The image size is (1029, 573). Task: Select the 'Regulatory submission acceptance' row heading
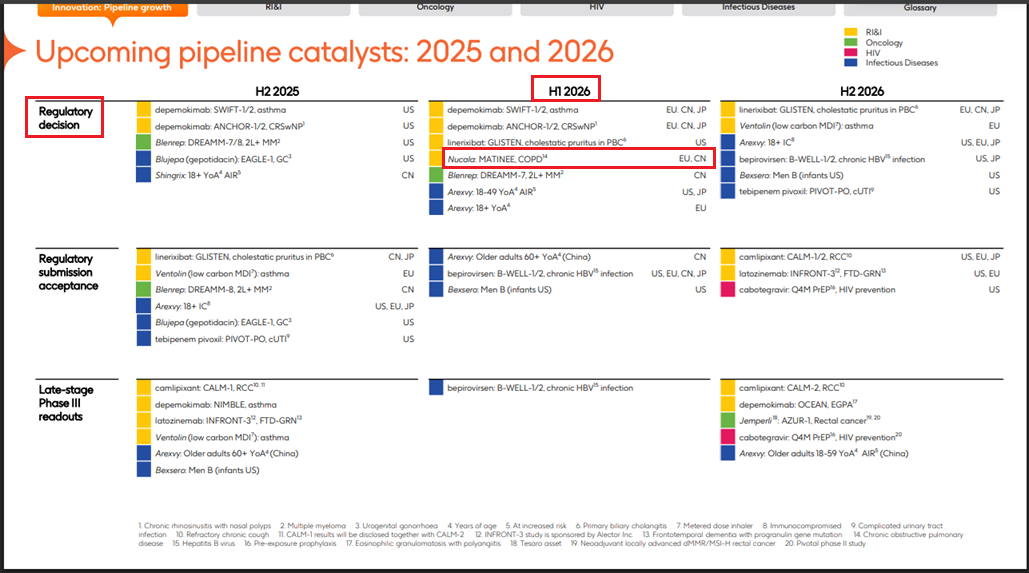click(x=68, y=272)
